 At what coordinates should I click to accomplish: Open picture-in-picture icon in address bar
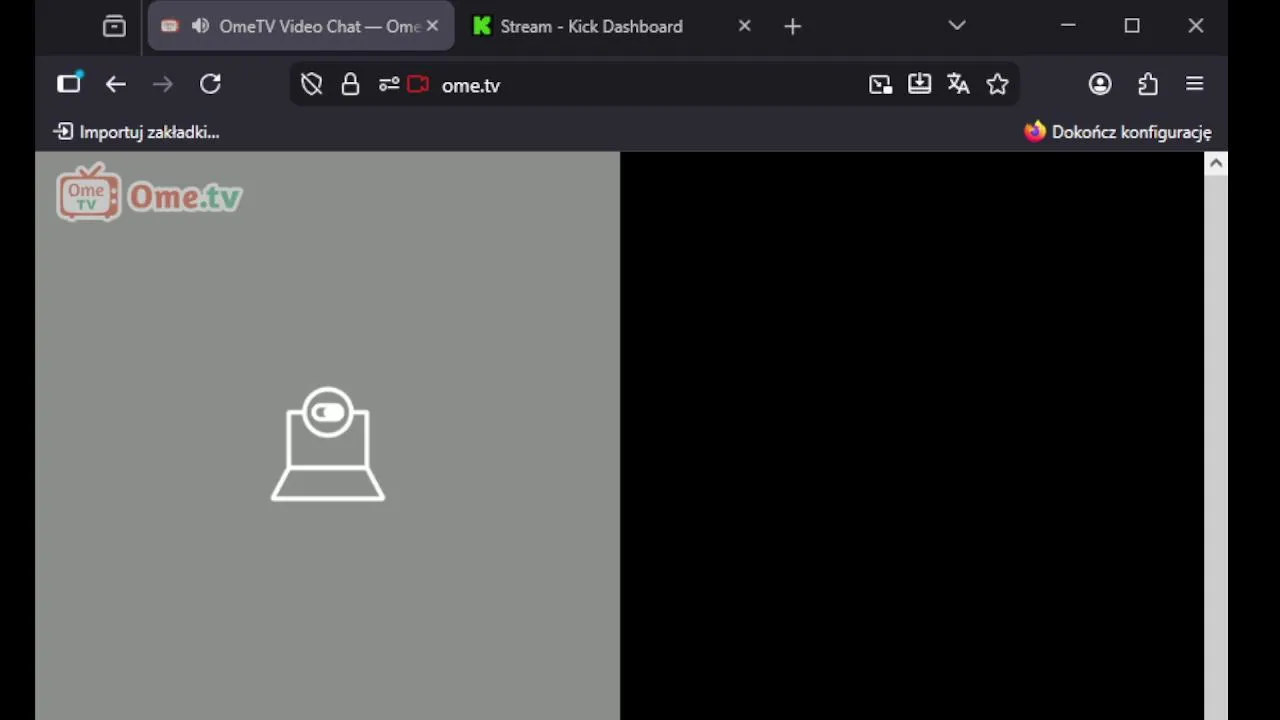point(880,85)
